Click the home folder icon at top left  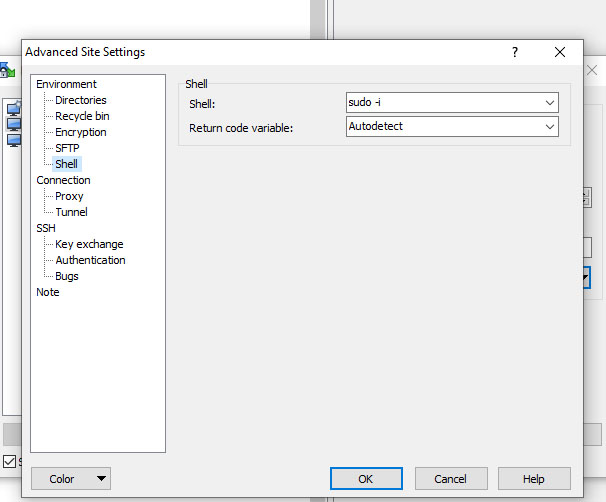click(x=7, y=70)
